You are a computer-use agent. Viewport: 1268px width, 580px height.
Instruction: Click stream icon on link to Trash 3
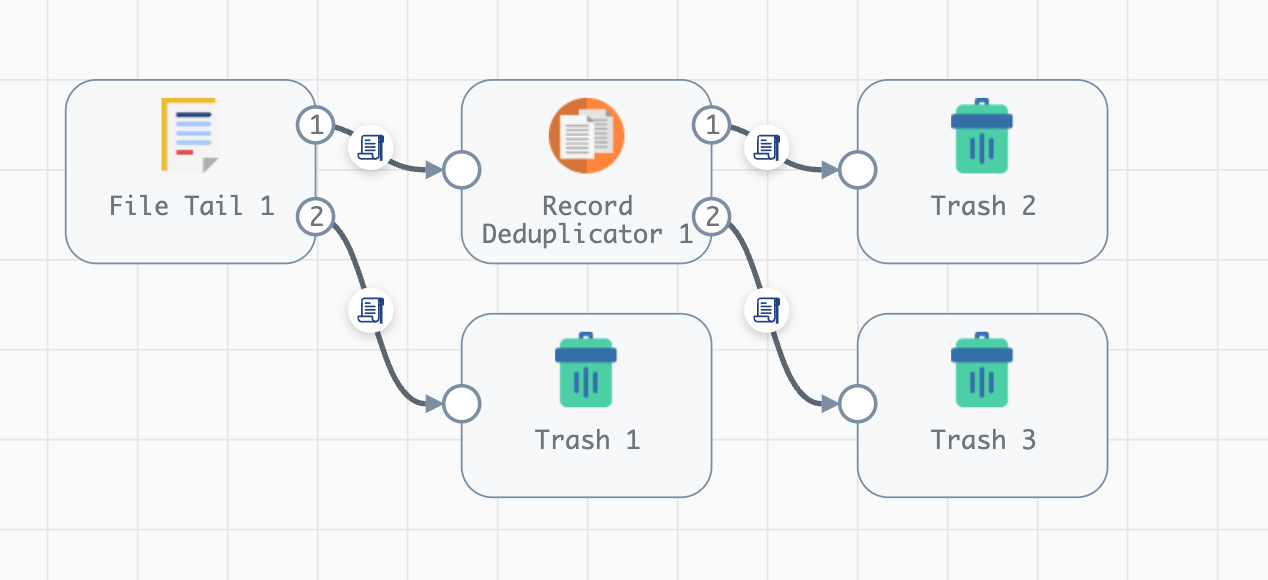[766, 310]
